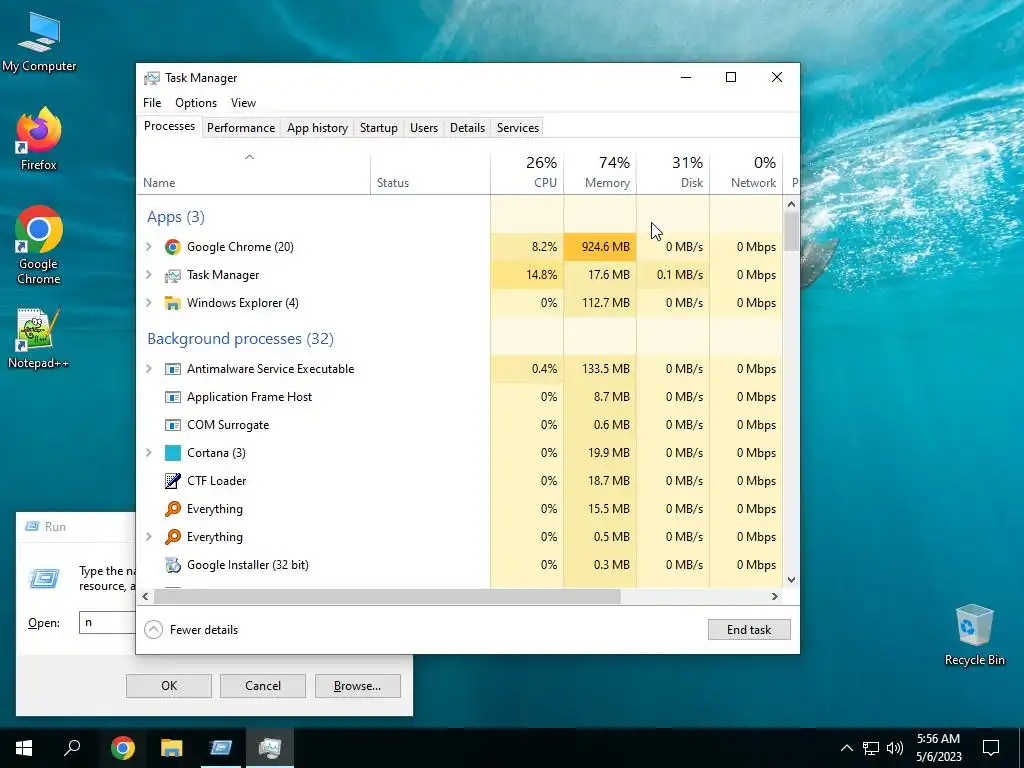Sort by the Status column header
The height and width of the screenshot is (768, 1024).
click(430, 173)
